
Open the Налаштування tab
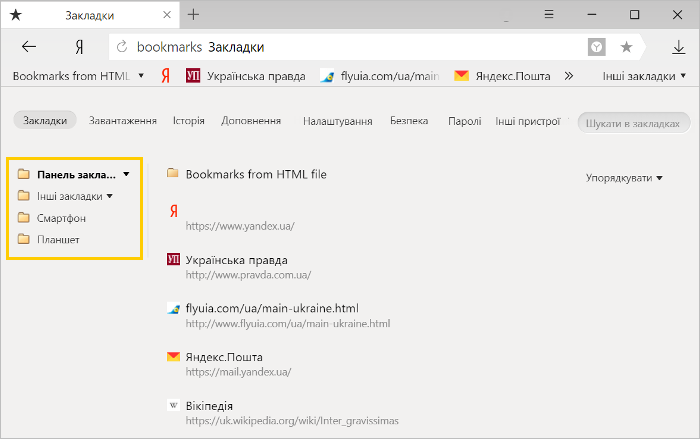click(x=338, y=121)
